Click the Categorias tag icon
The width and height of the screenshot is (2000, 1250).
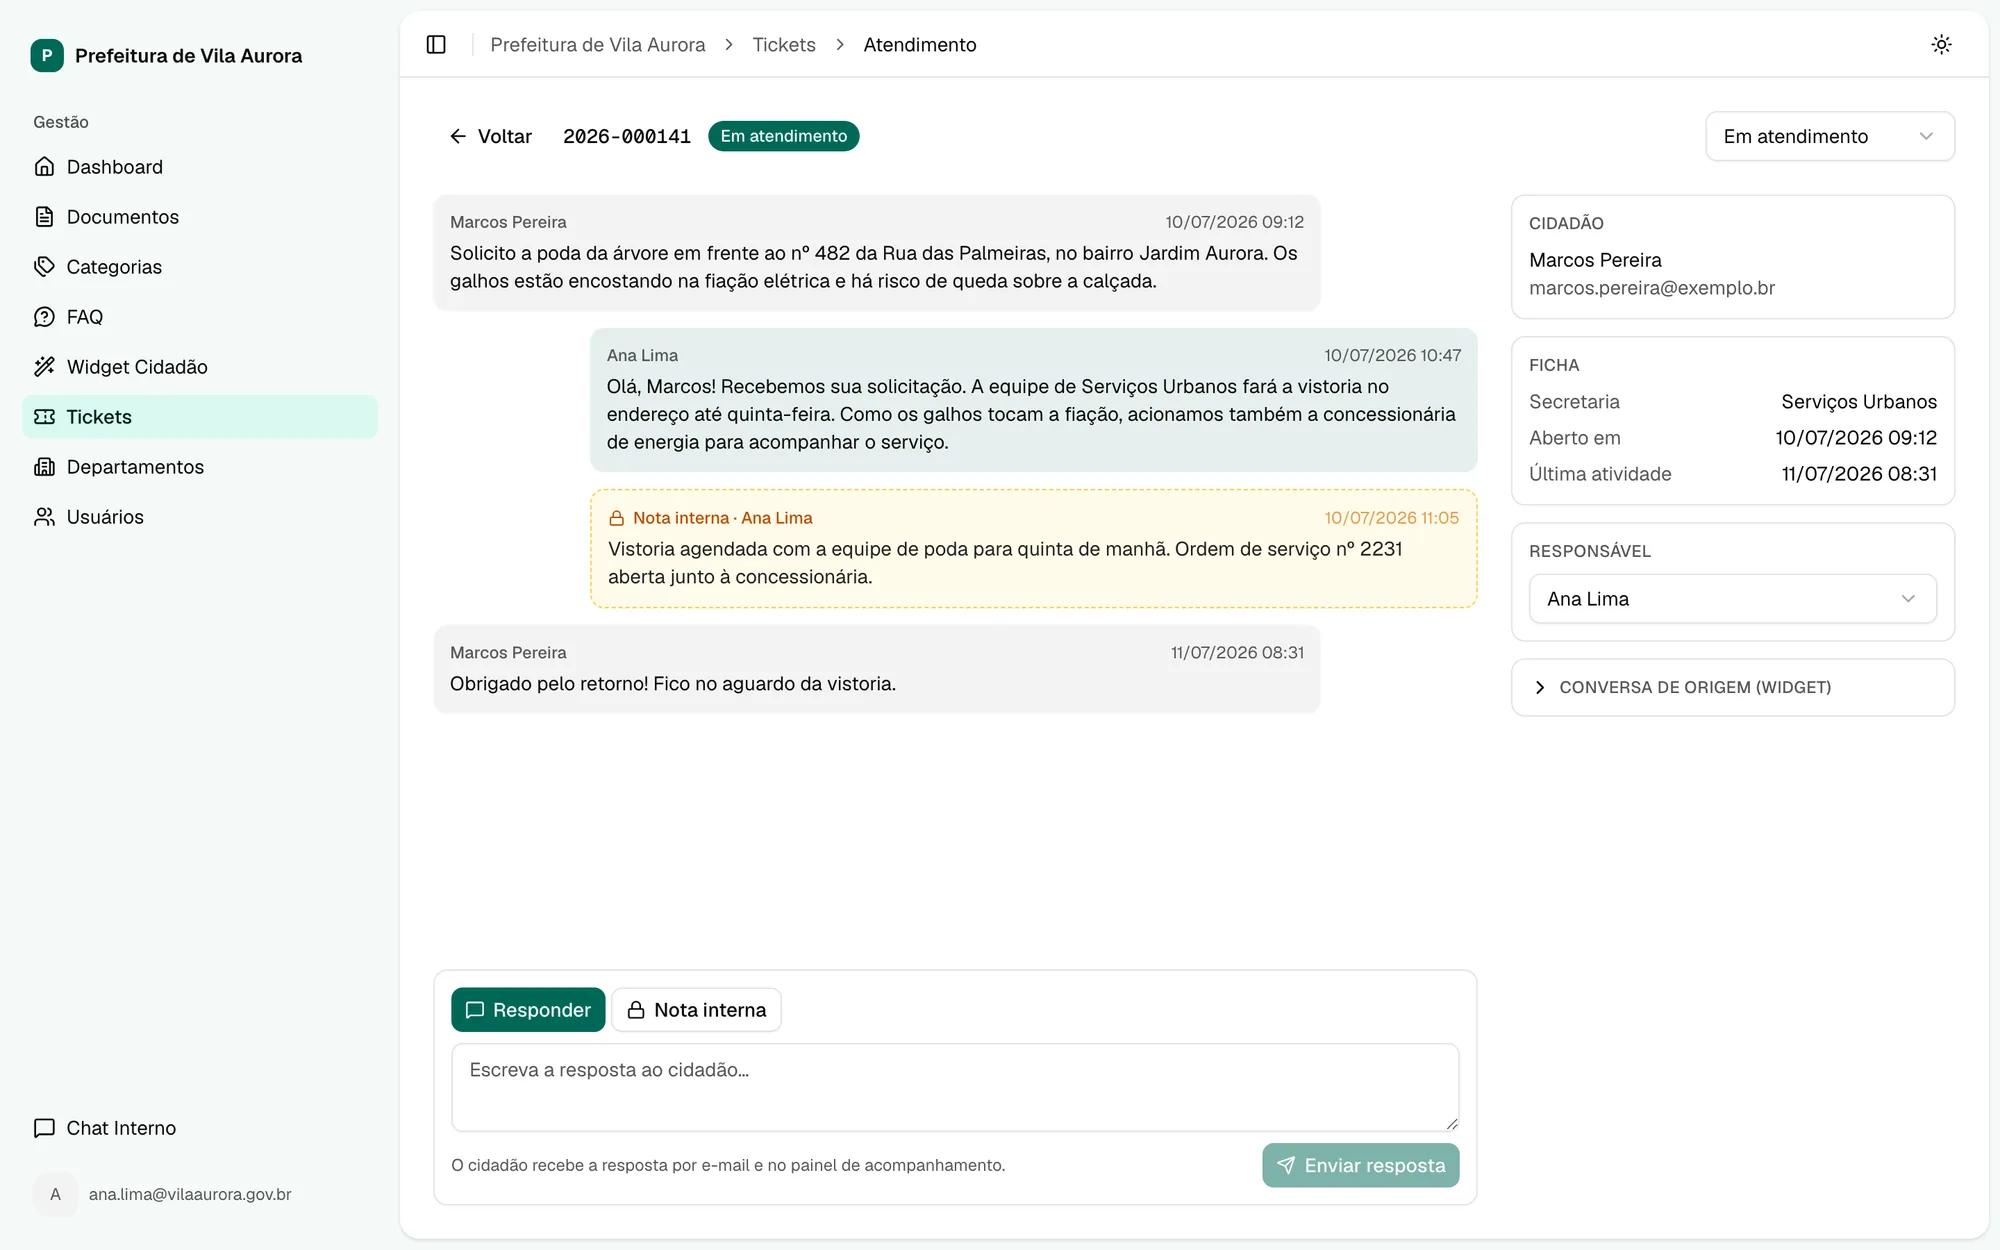(x=44, y=266)
